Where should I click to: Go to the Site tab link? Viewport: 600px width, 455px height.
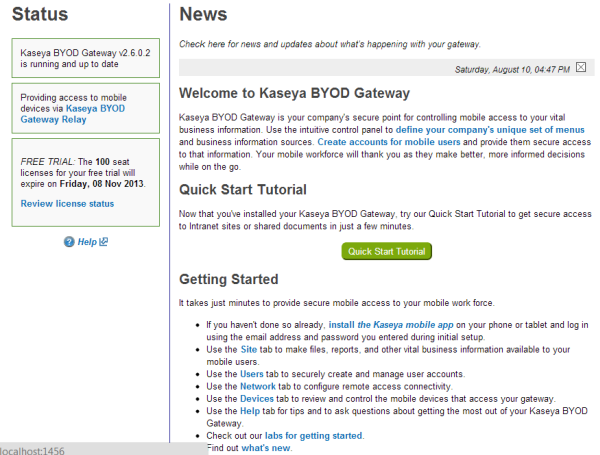click(x=249, y=349)
